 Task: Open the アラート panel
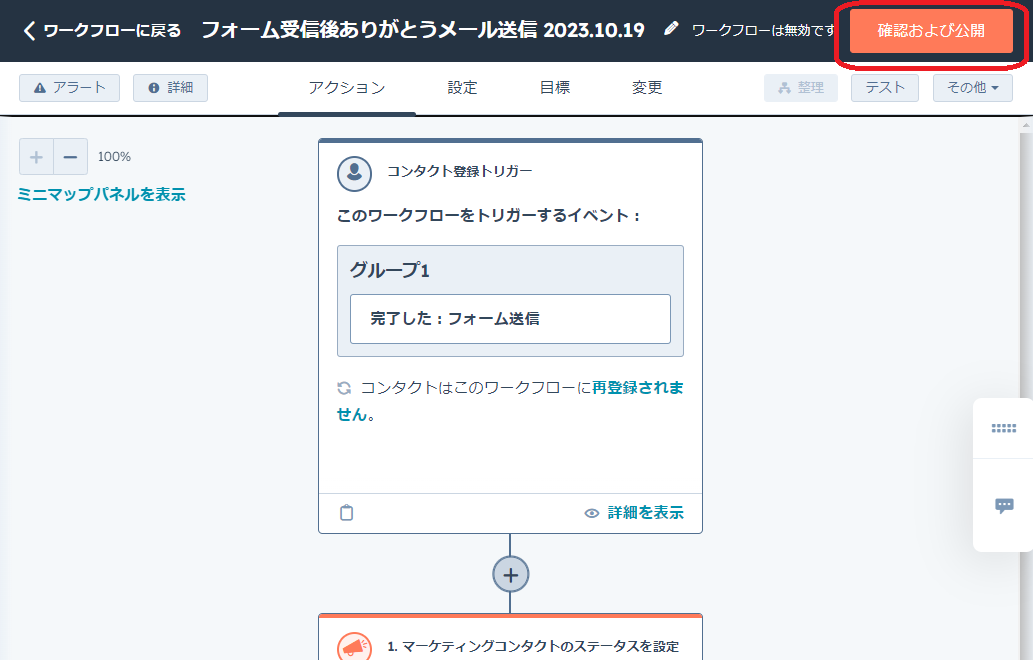(69, 88)
